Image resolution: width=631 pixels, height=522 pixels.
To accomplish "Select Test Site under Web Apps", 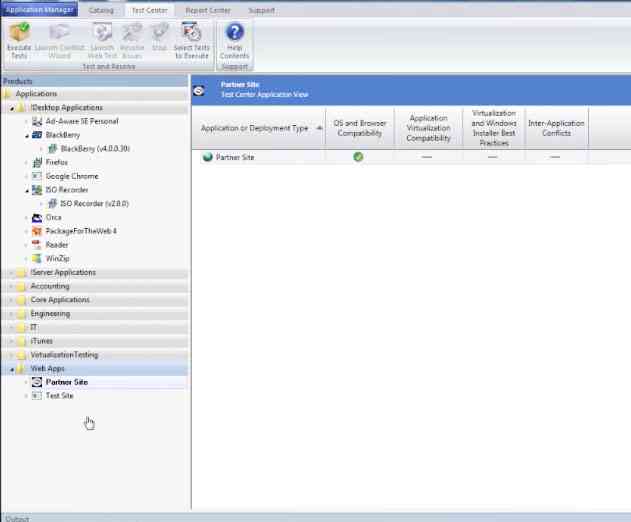I will [60, 396].
